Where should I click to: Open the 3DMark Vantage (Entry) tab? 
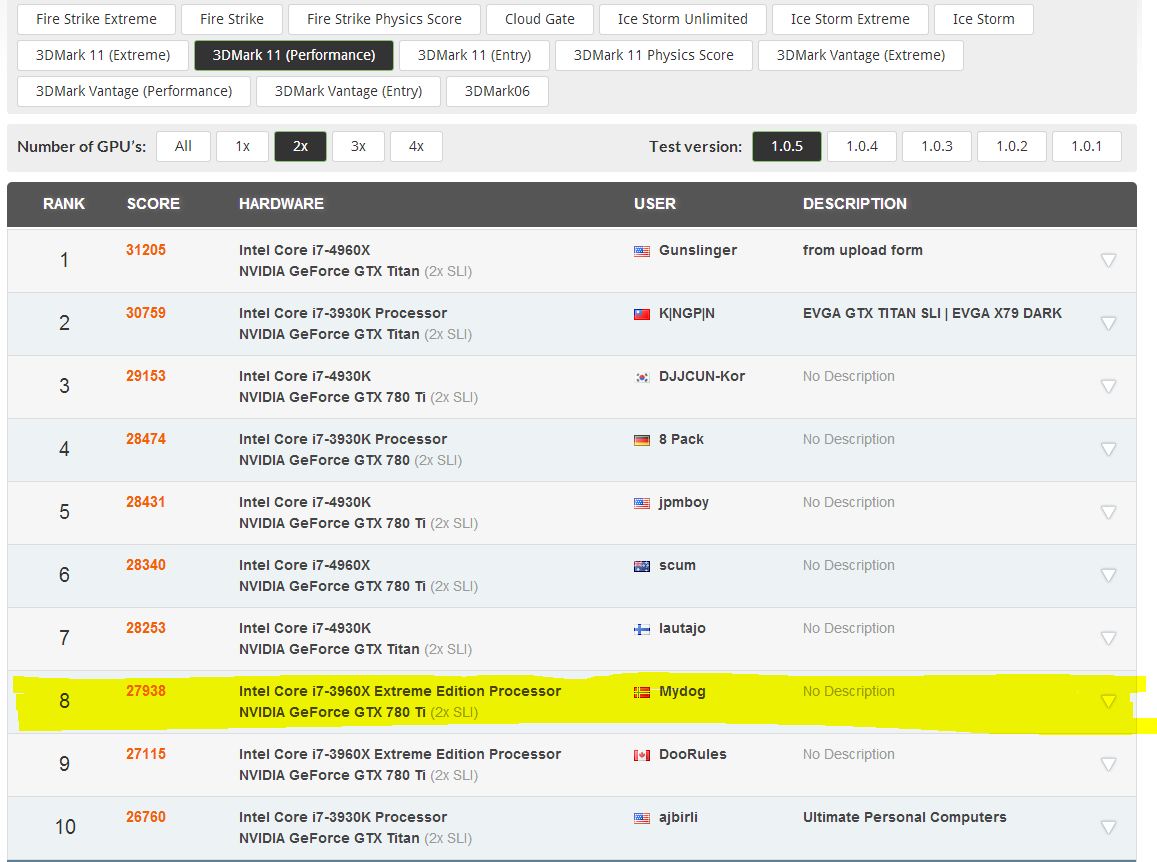[x=348, y=92]
